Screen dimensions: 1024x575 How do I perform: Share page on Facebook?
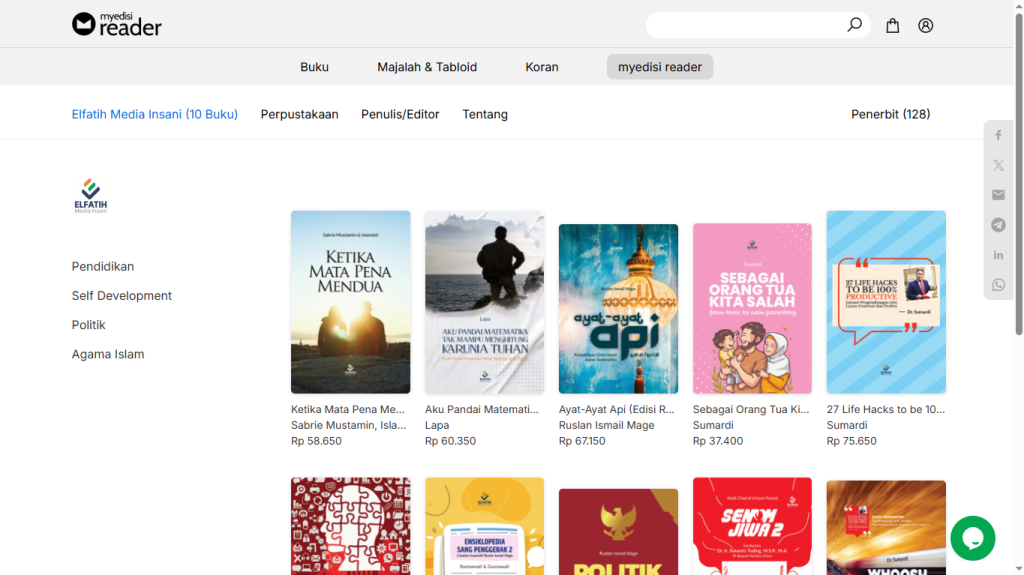tap(998, 135)
